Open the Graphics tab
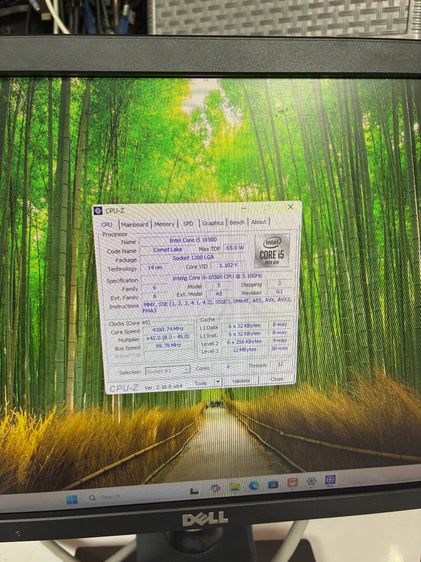 [213, 223]
